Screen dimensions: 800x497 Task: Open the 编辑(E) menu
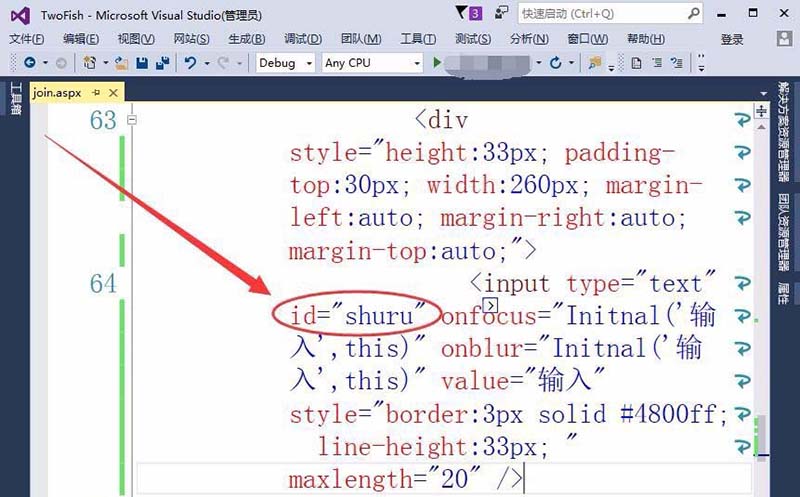[x=81, y=39]
